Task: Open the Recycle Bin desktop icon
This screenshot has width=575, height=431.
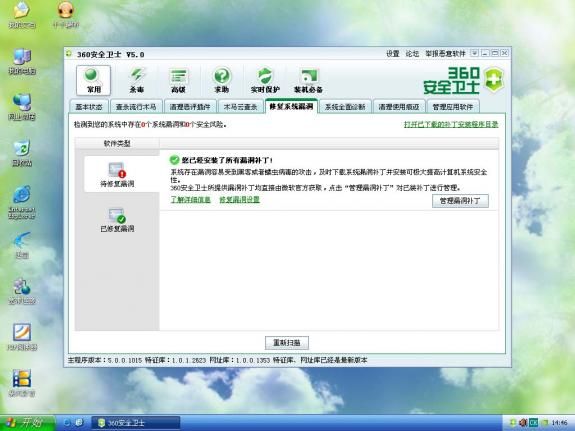Action: pyautogui.click(x=22, y=153)
